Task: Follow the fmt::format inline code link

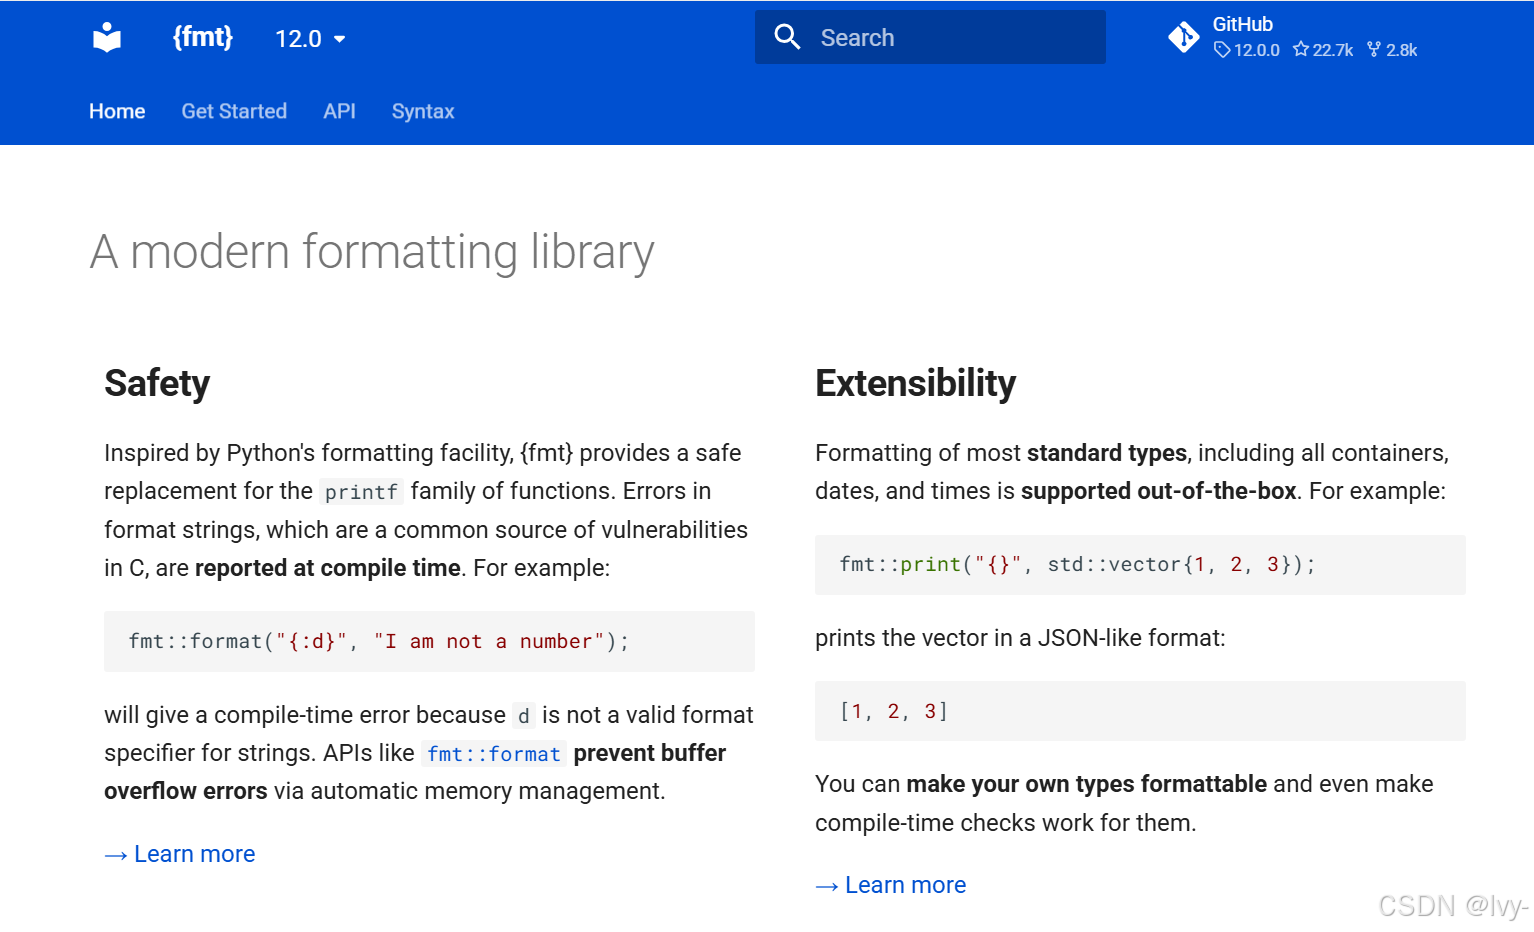Action: point(494,754)
